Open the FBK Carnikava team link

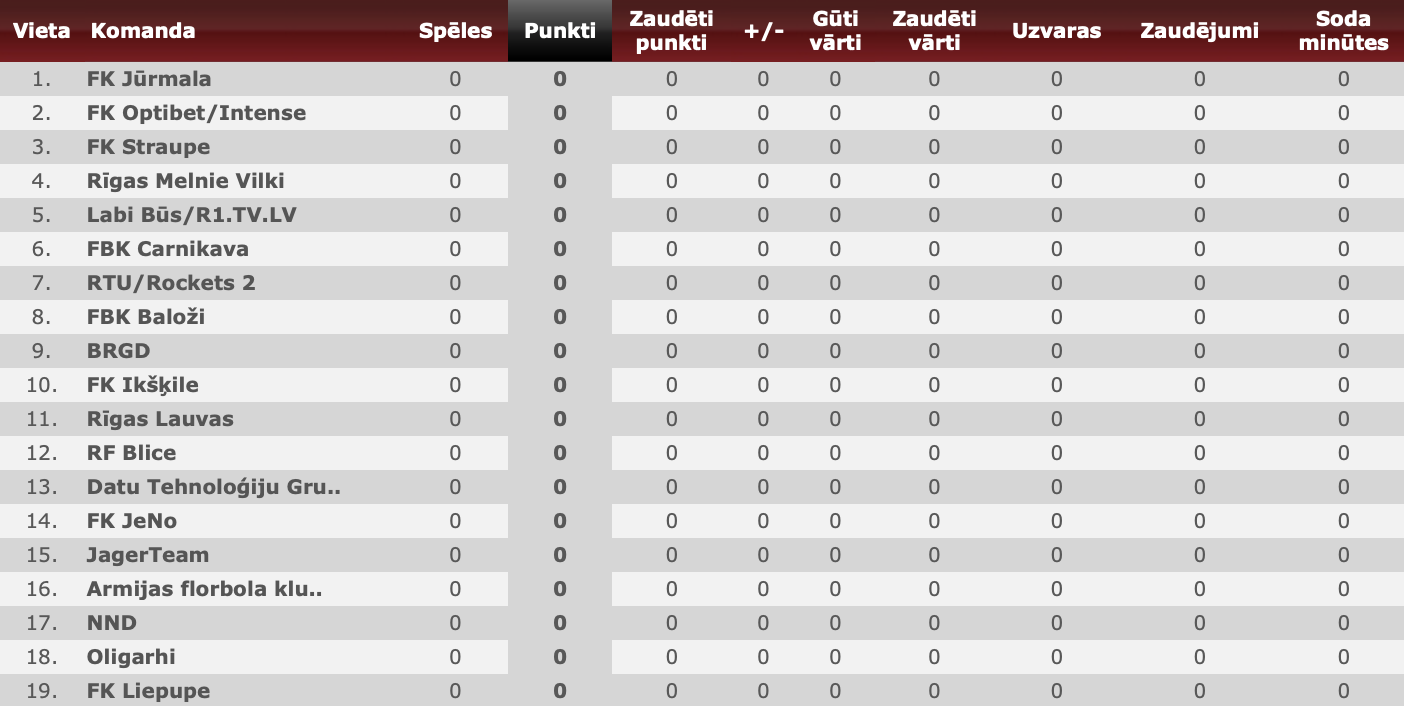(x=168, y=249)
